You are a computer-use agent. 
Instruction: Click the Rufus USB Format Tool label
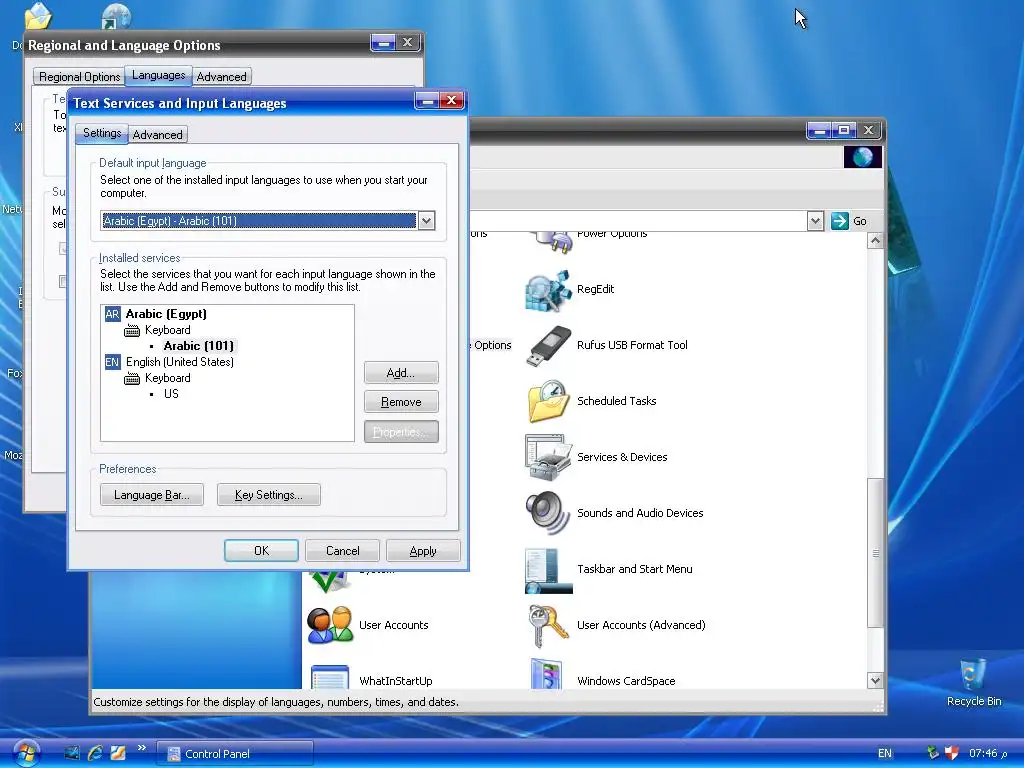click(632, 345)
